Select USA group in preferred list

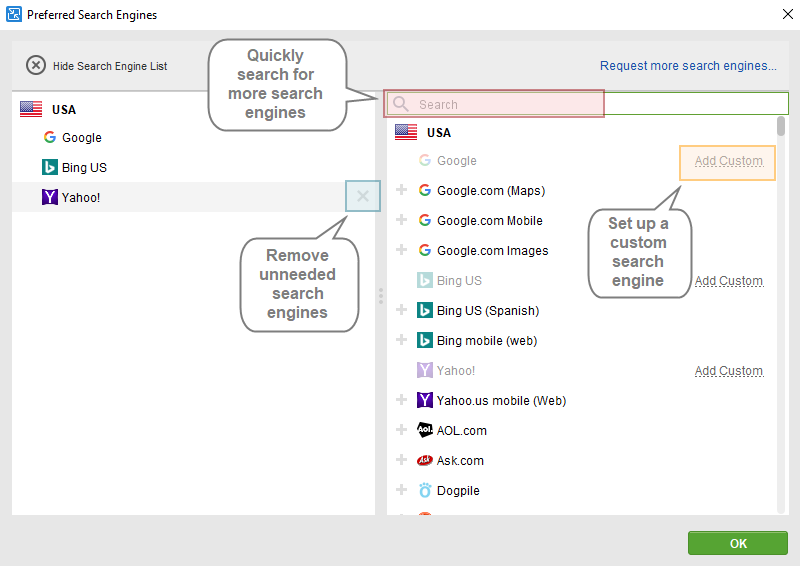click(x=64, y=110)
